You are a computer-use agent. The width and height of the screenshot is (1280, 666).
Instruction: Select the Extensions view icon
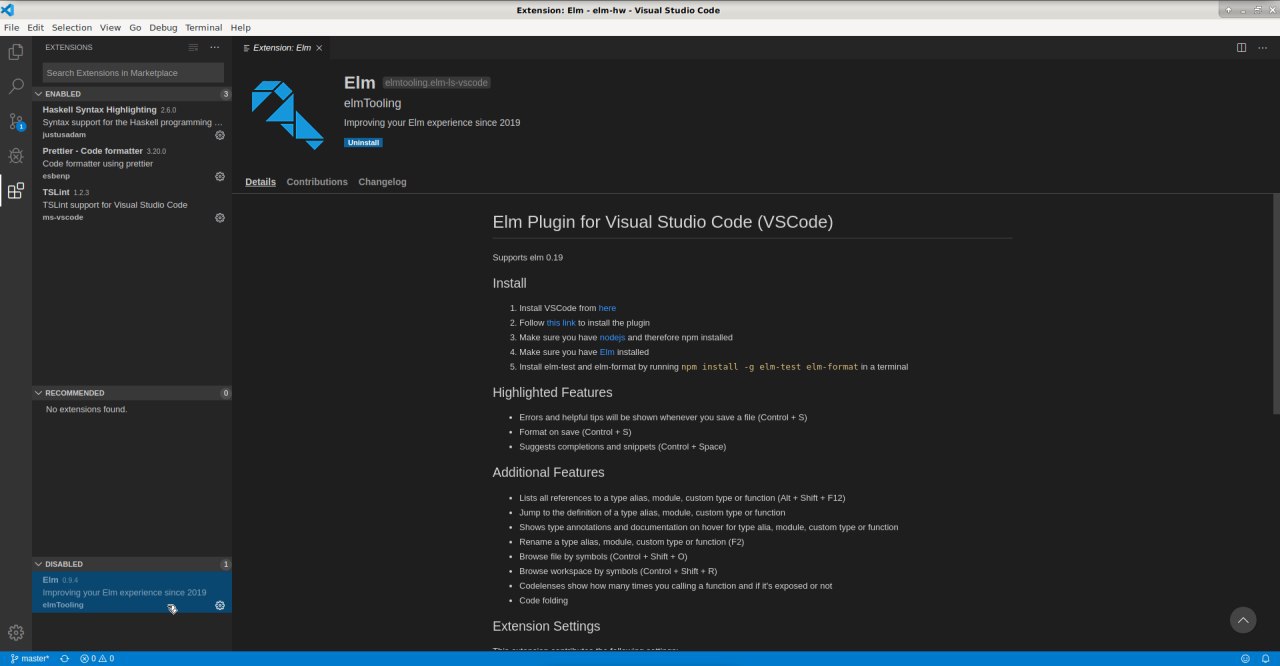pos(16,190)
